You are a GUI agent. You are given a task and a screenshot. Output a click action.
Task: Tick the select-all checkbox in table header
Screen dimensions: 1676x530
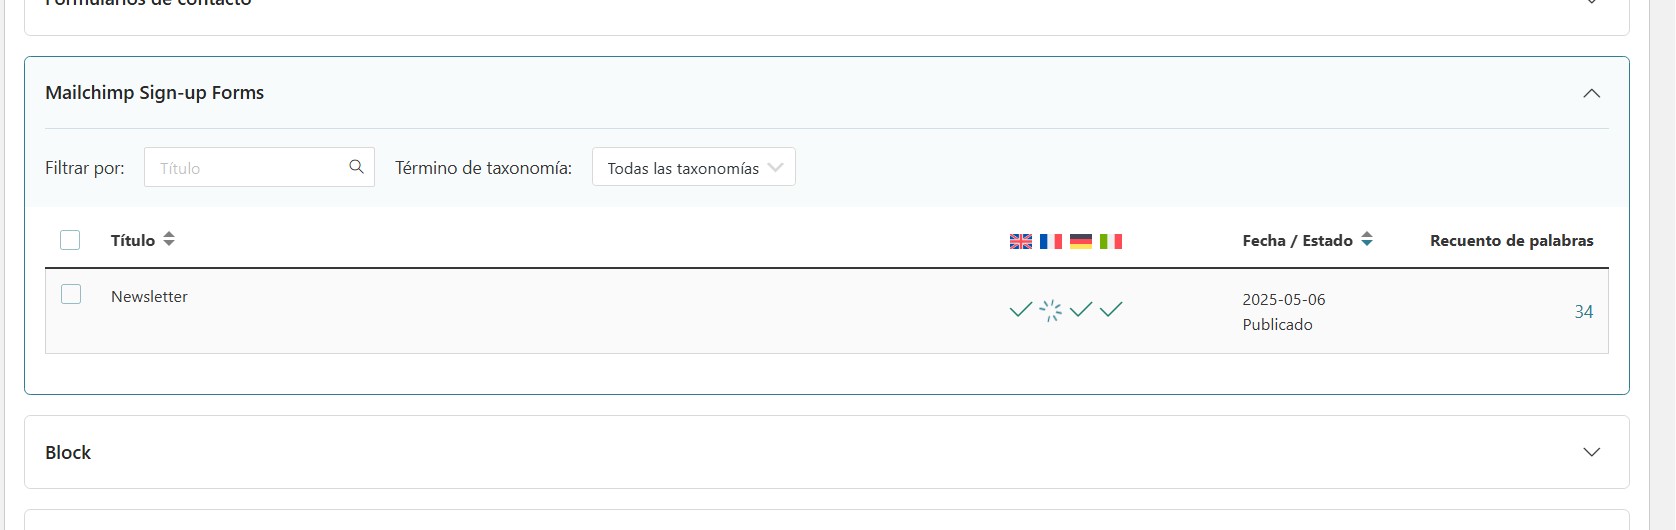click(x=70, y=240)
